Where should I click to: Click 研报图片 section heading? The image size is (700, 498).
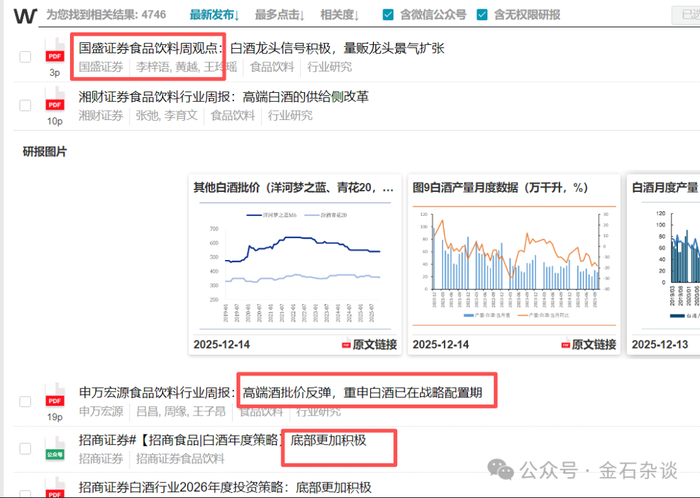[x=45, y=152]
